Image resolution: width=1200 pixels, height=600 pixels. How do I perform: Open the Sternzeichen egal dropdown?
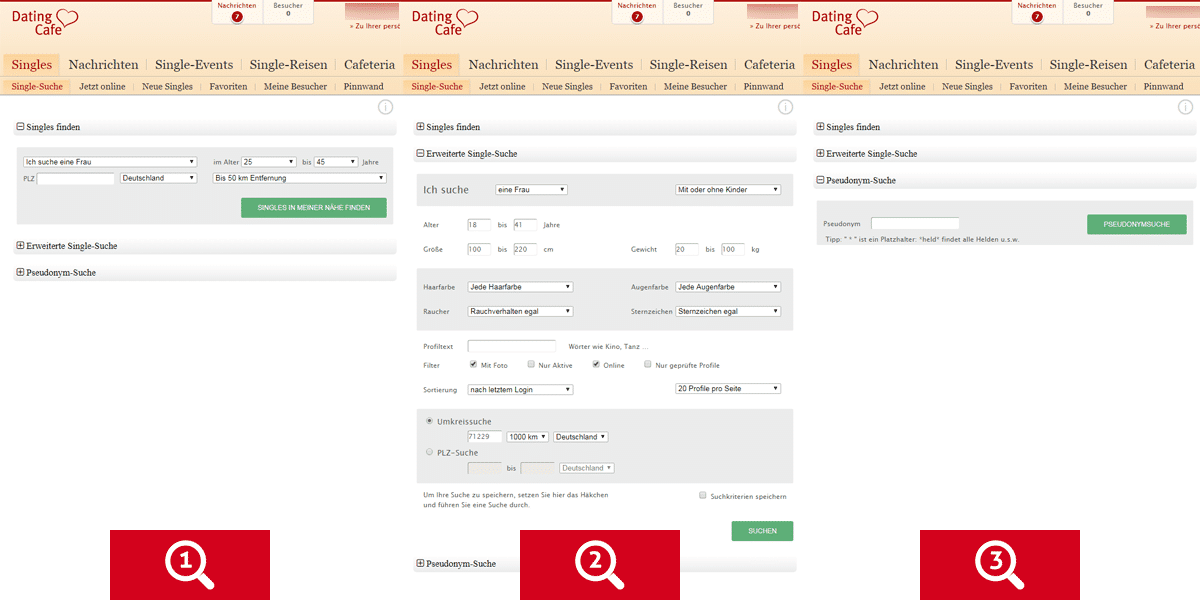tap(727, 311)
